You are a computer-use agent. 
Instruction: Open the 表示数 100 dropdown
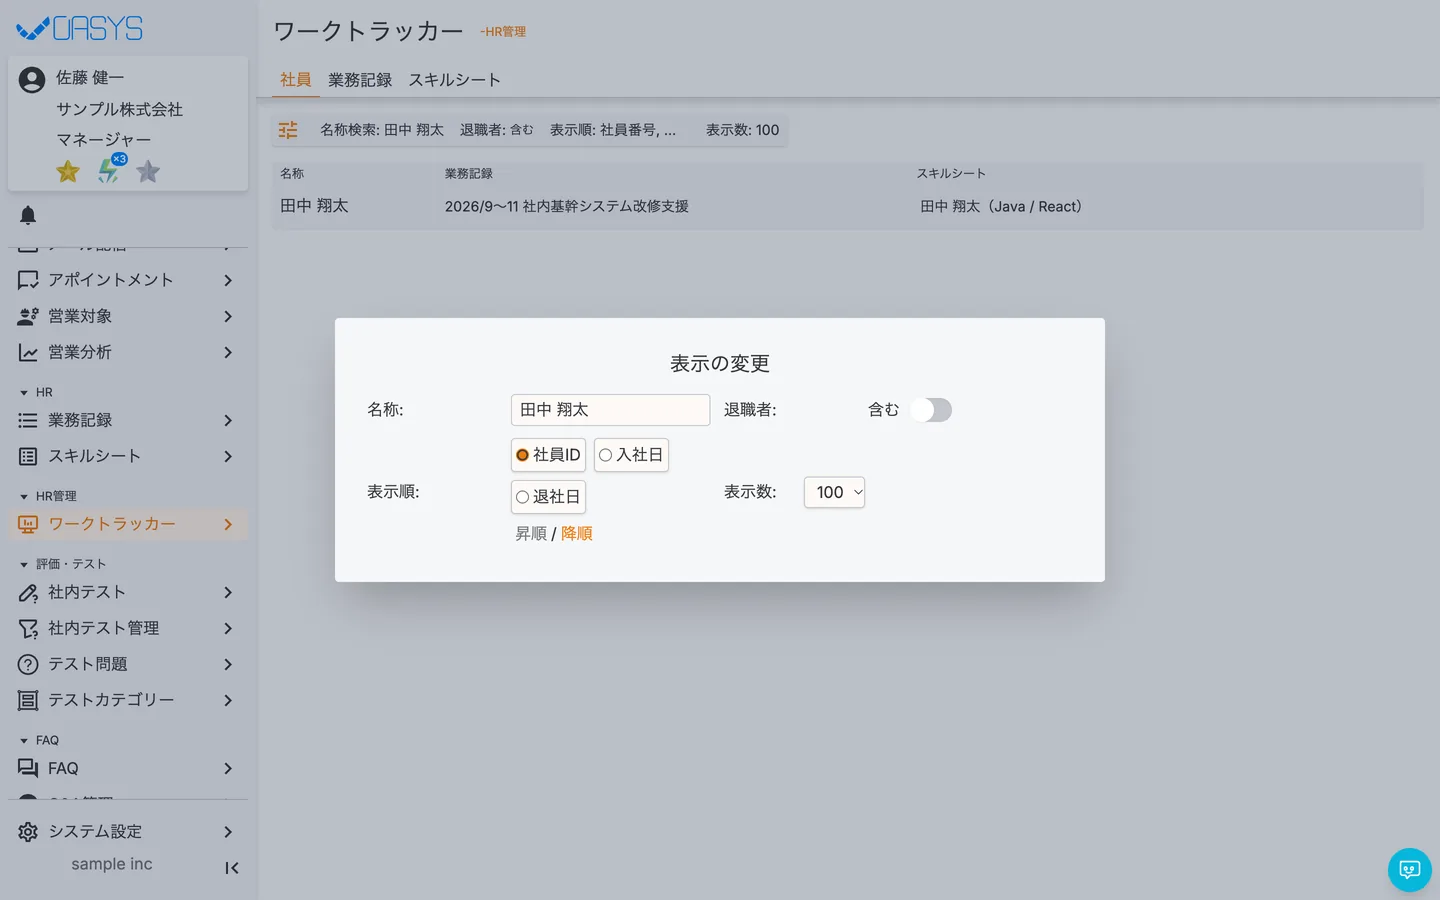point(834,492)
